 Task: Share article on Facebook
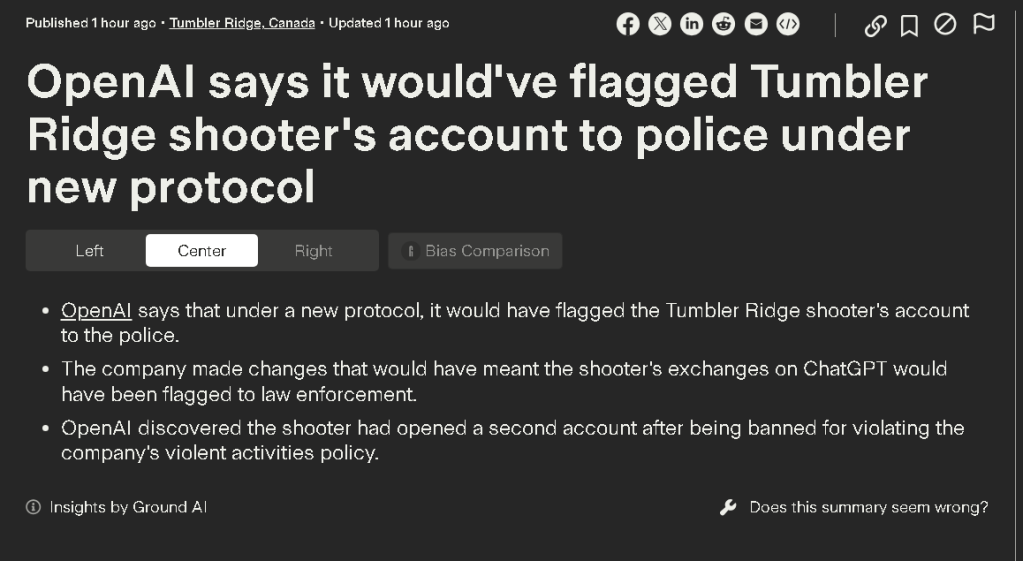point(628,25)
